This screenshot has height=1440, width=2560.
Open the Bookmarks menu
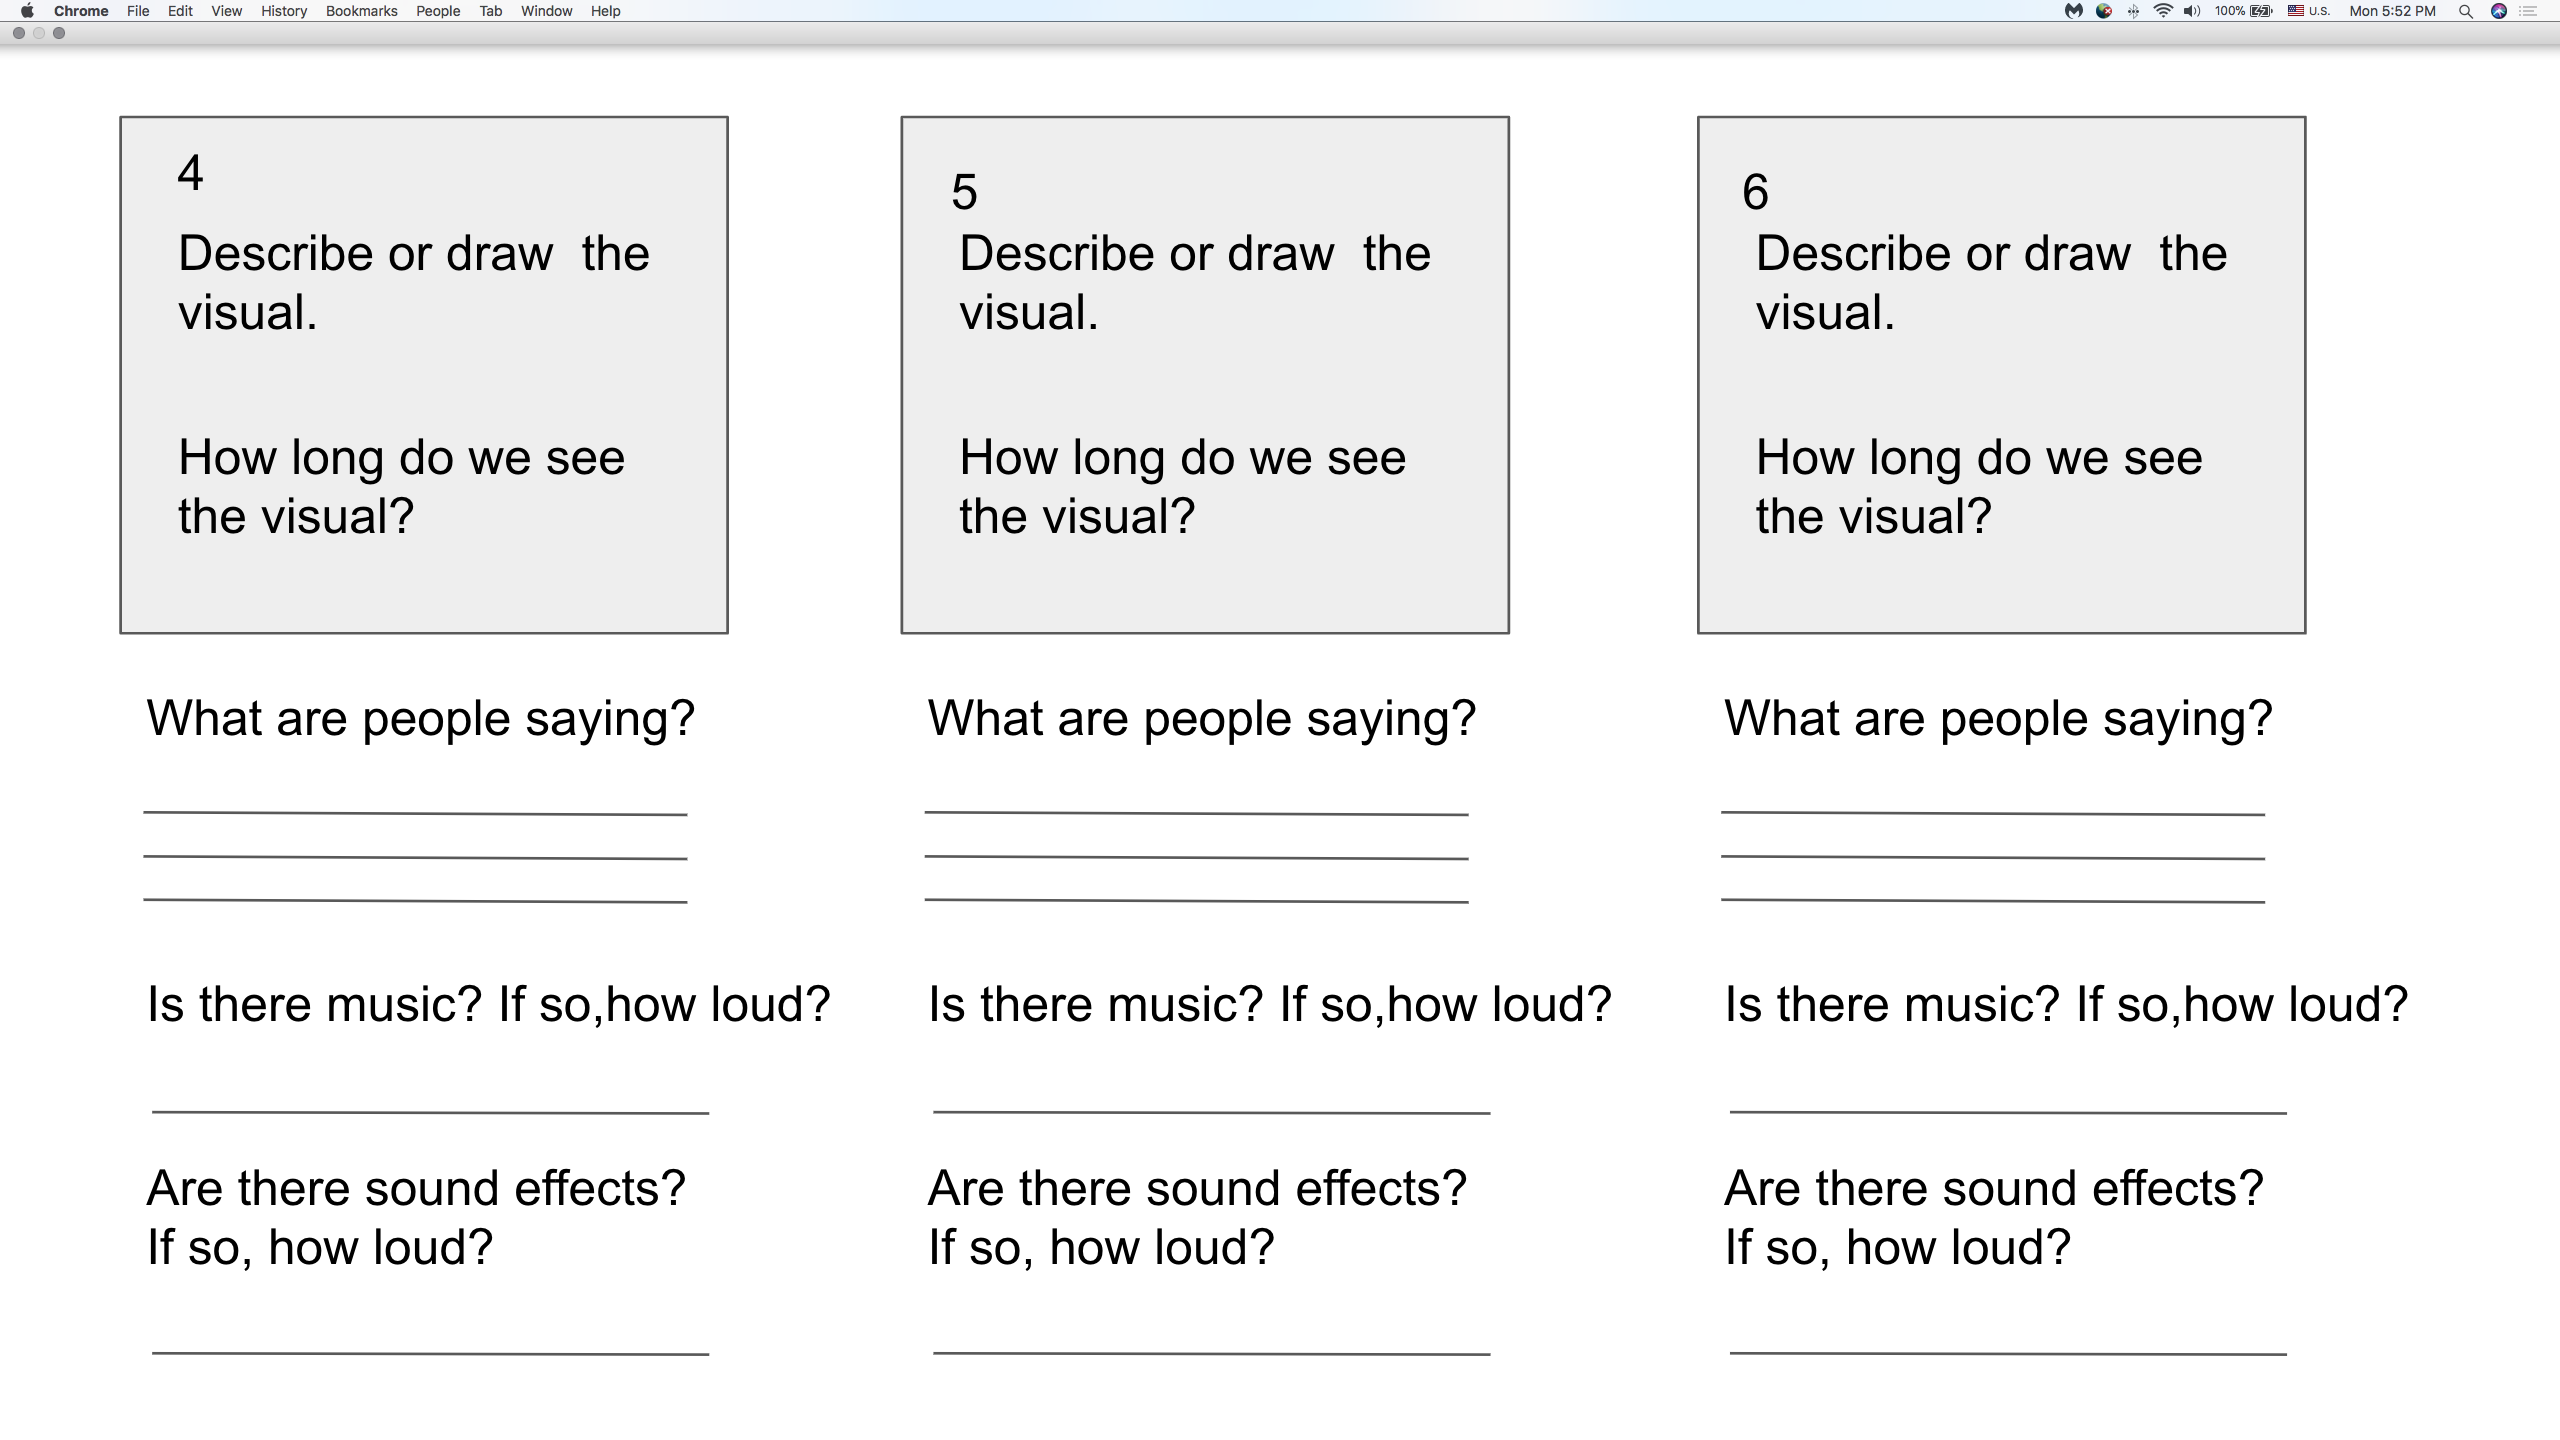(x=361, y=11)
